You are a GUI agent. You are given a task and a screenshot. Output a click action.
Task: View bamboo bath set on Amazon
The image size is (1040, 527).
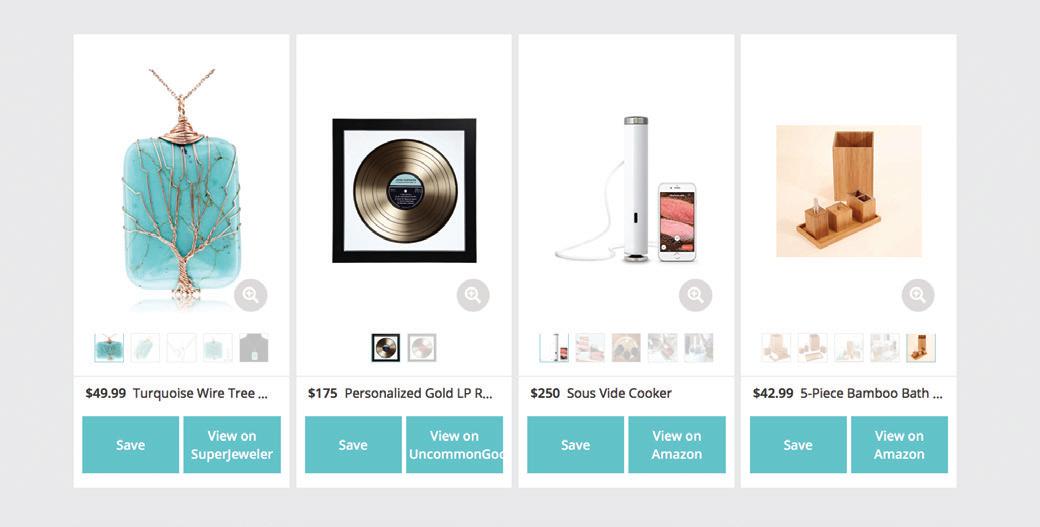(899, 445)
